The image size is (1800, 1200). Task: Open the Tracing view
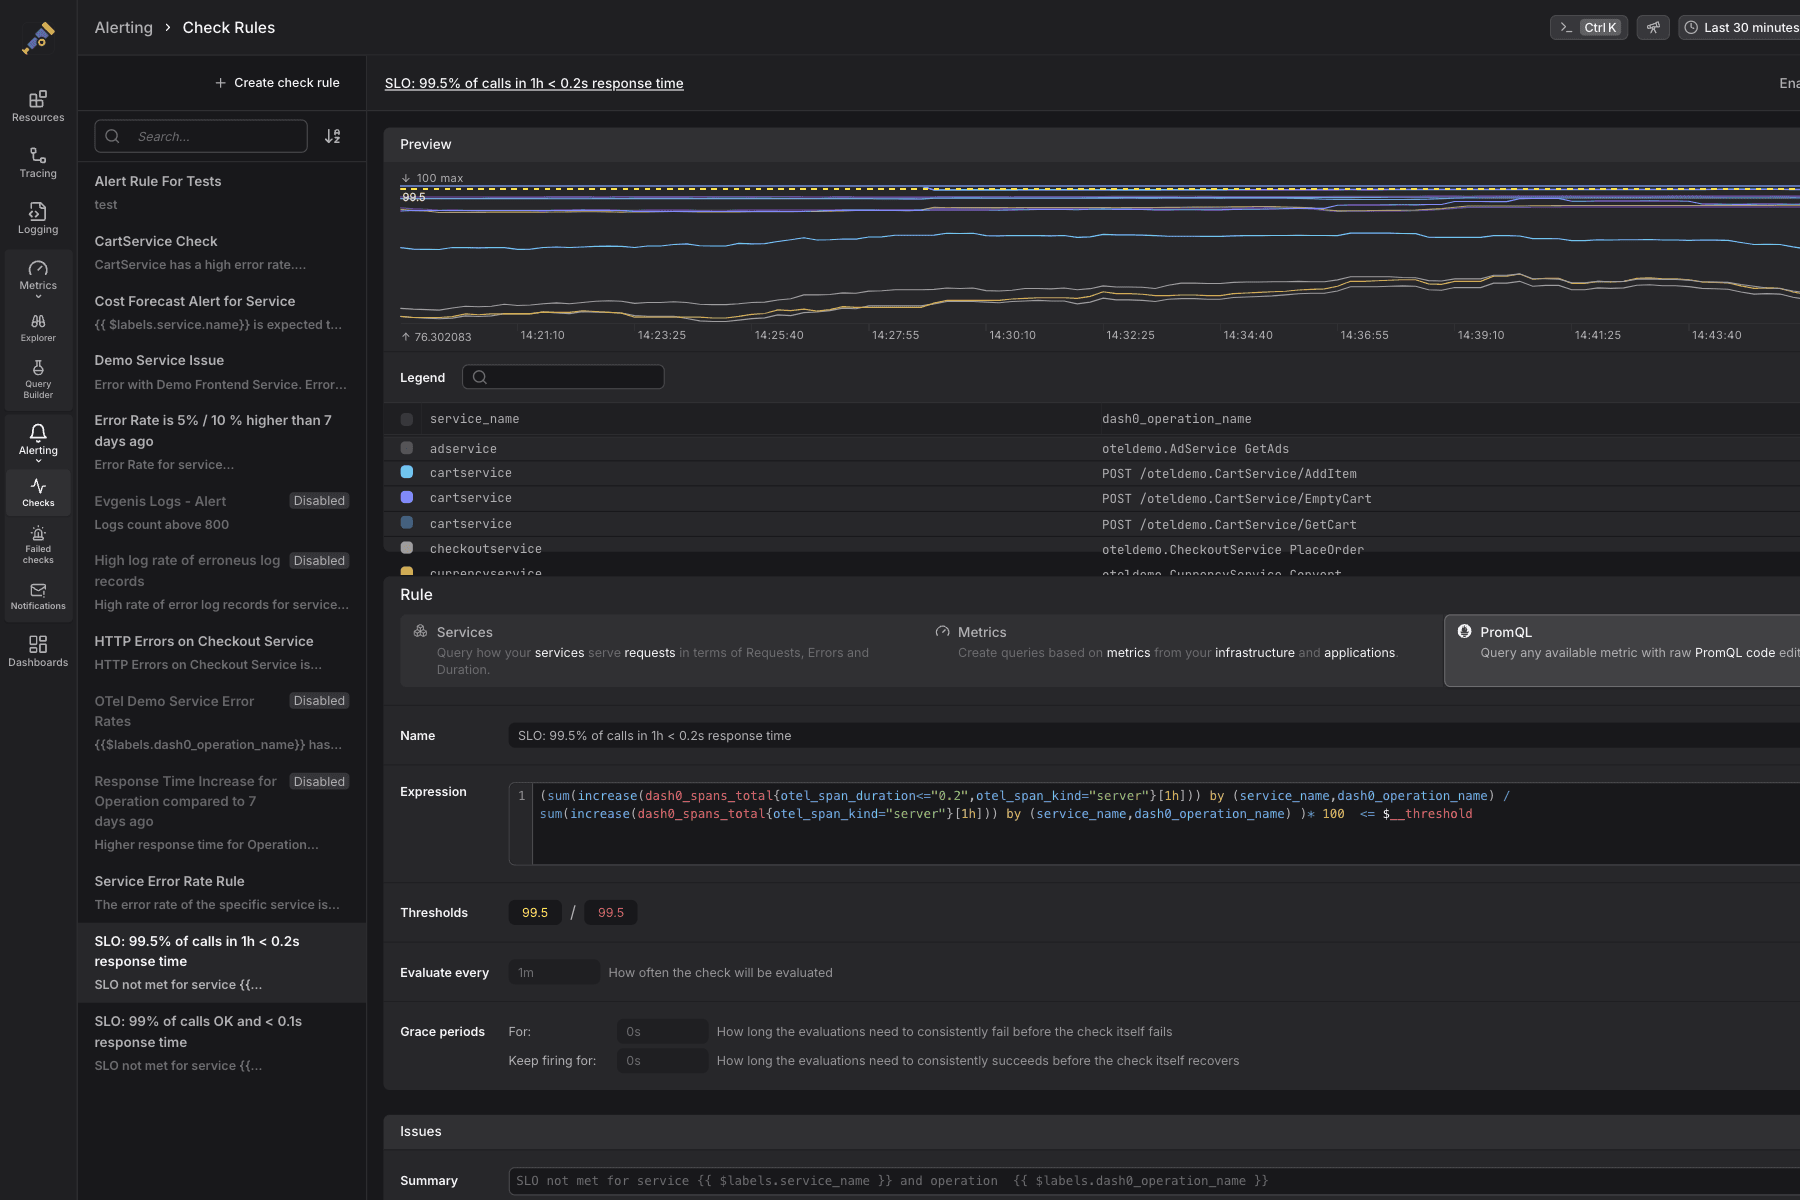click(38, 162)
